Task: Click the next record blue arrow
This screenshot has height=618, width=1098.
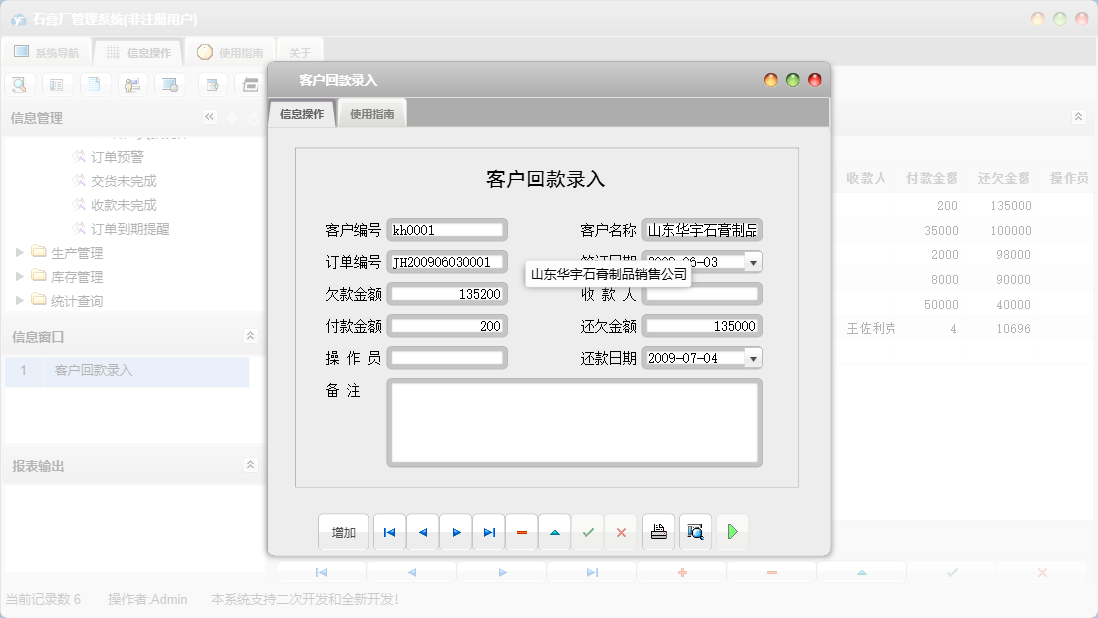Action: tap(456, 532)
